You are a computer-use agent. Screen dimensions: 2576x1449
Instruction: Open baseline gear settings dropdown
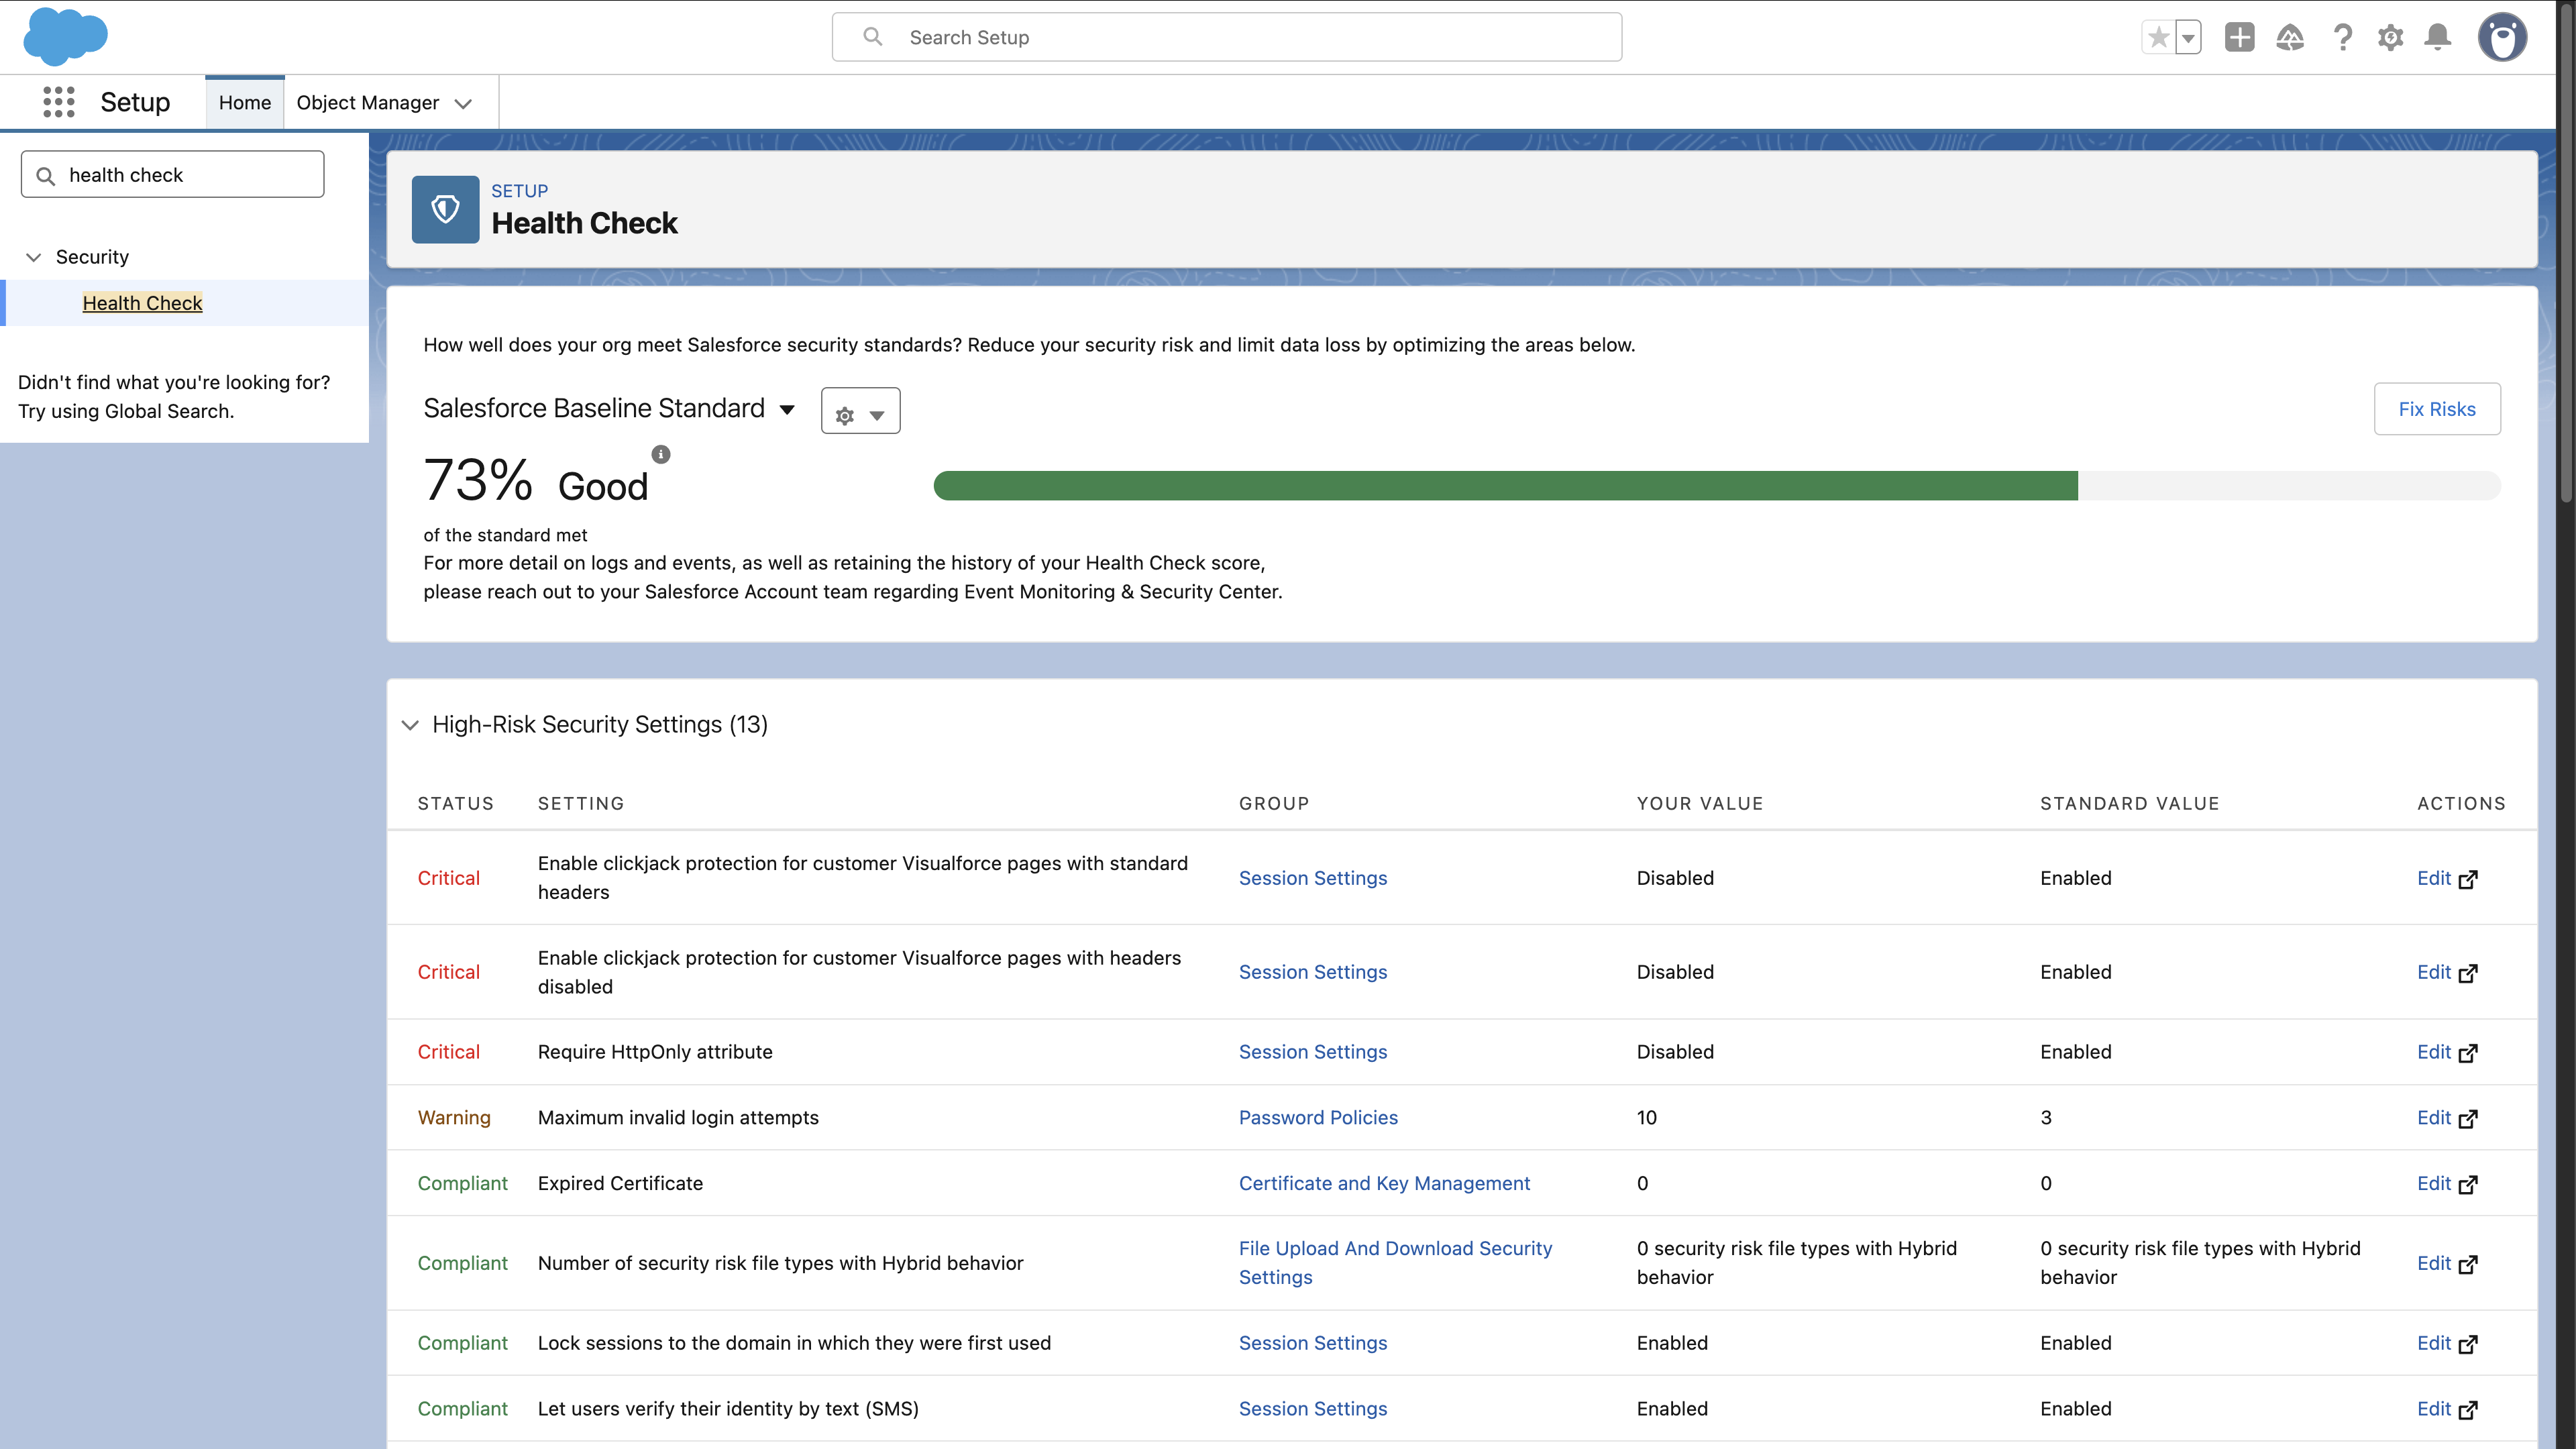point(860,411)
